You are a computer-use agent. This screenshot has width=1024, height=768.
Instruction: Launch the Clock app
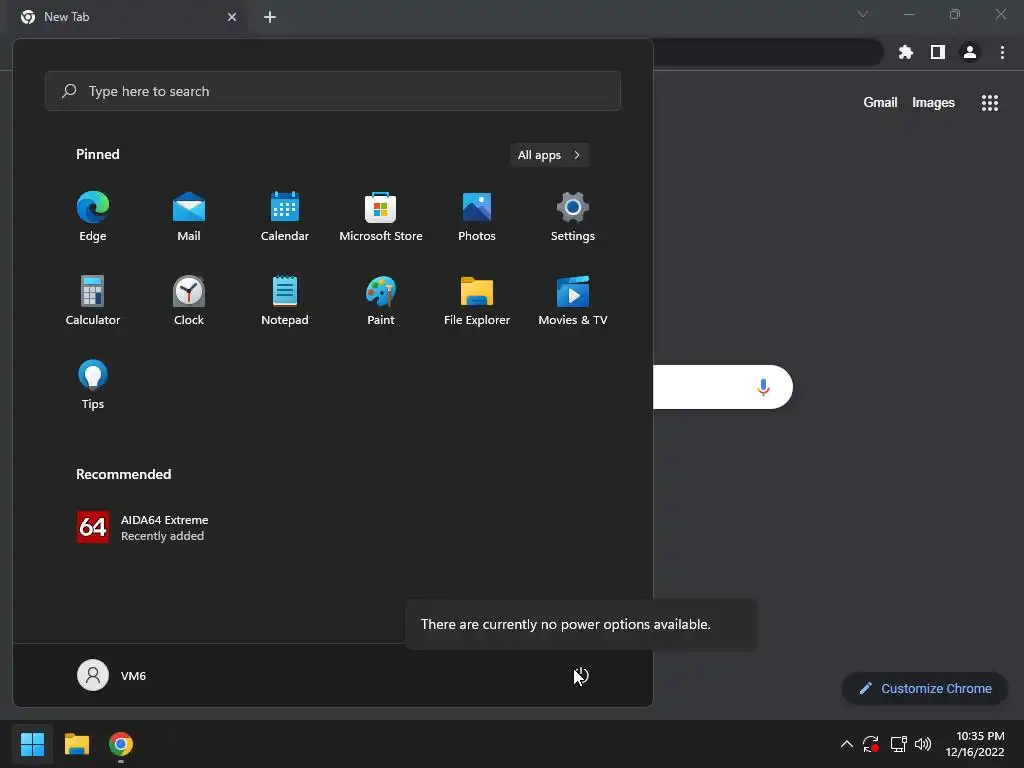189,300
